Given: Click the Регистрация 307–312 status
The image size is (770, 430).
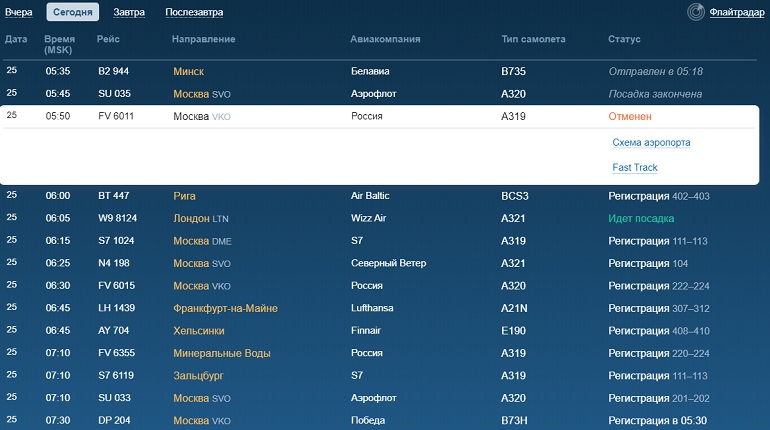Looking at the screenshot, I should [659, 308].
